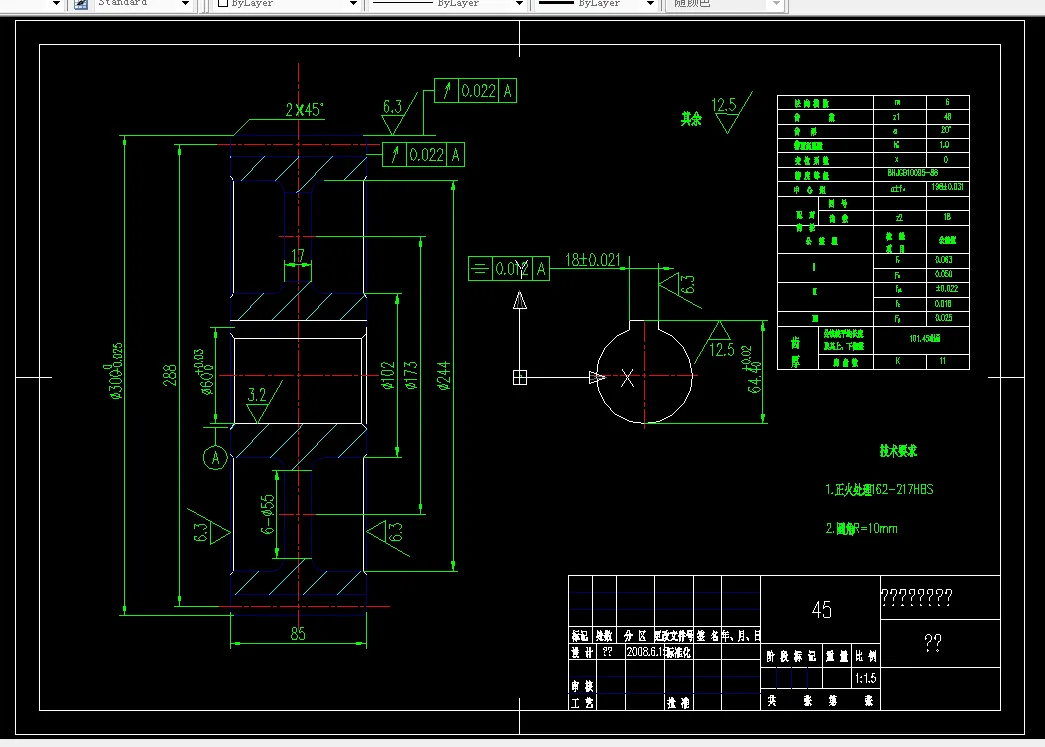The height and width of the screenshot is (747, 1045).
Task: Select the 3.2 surface roughness symbol
Action: coord(264,402)
